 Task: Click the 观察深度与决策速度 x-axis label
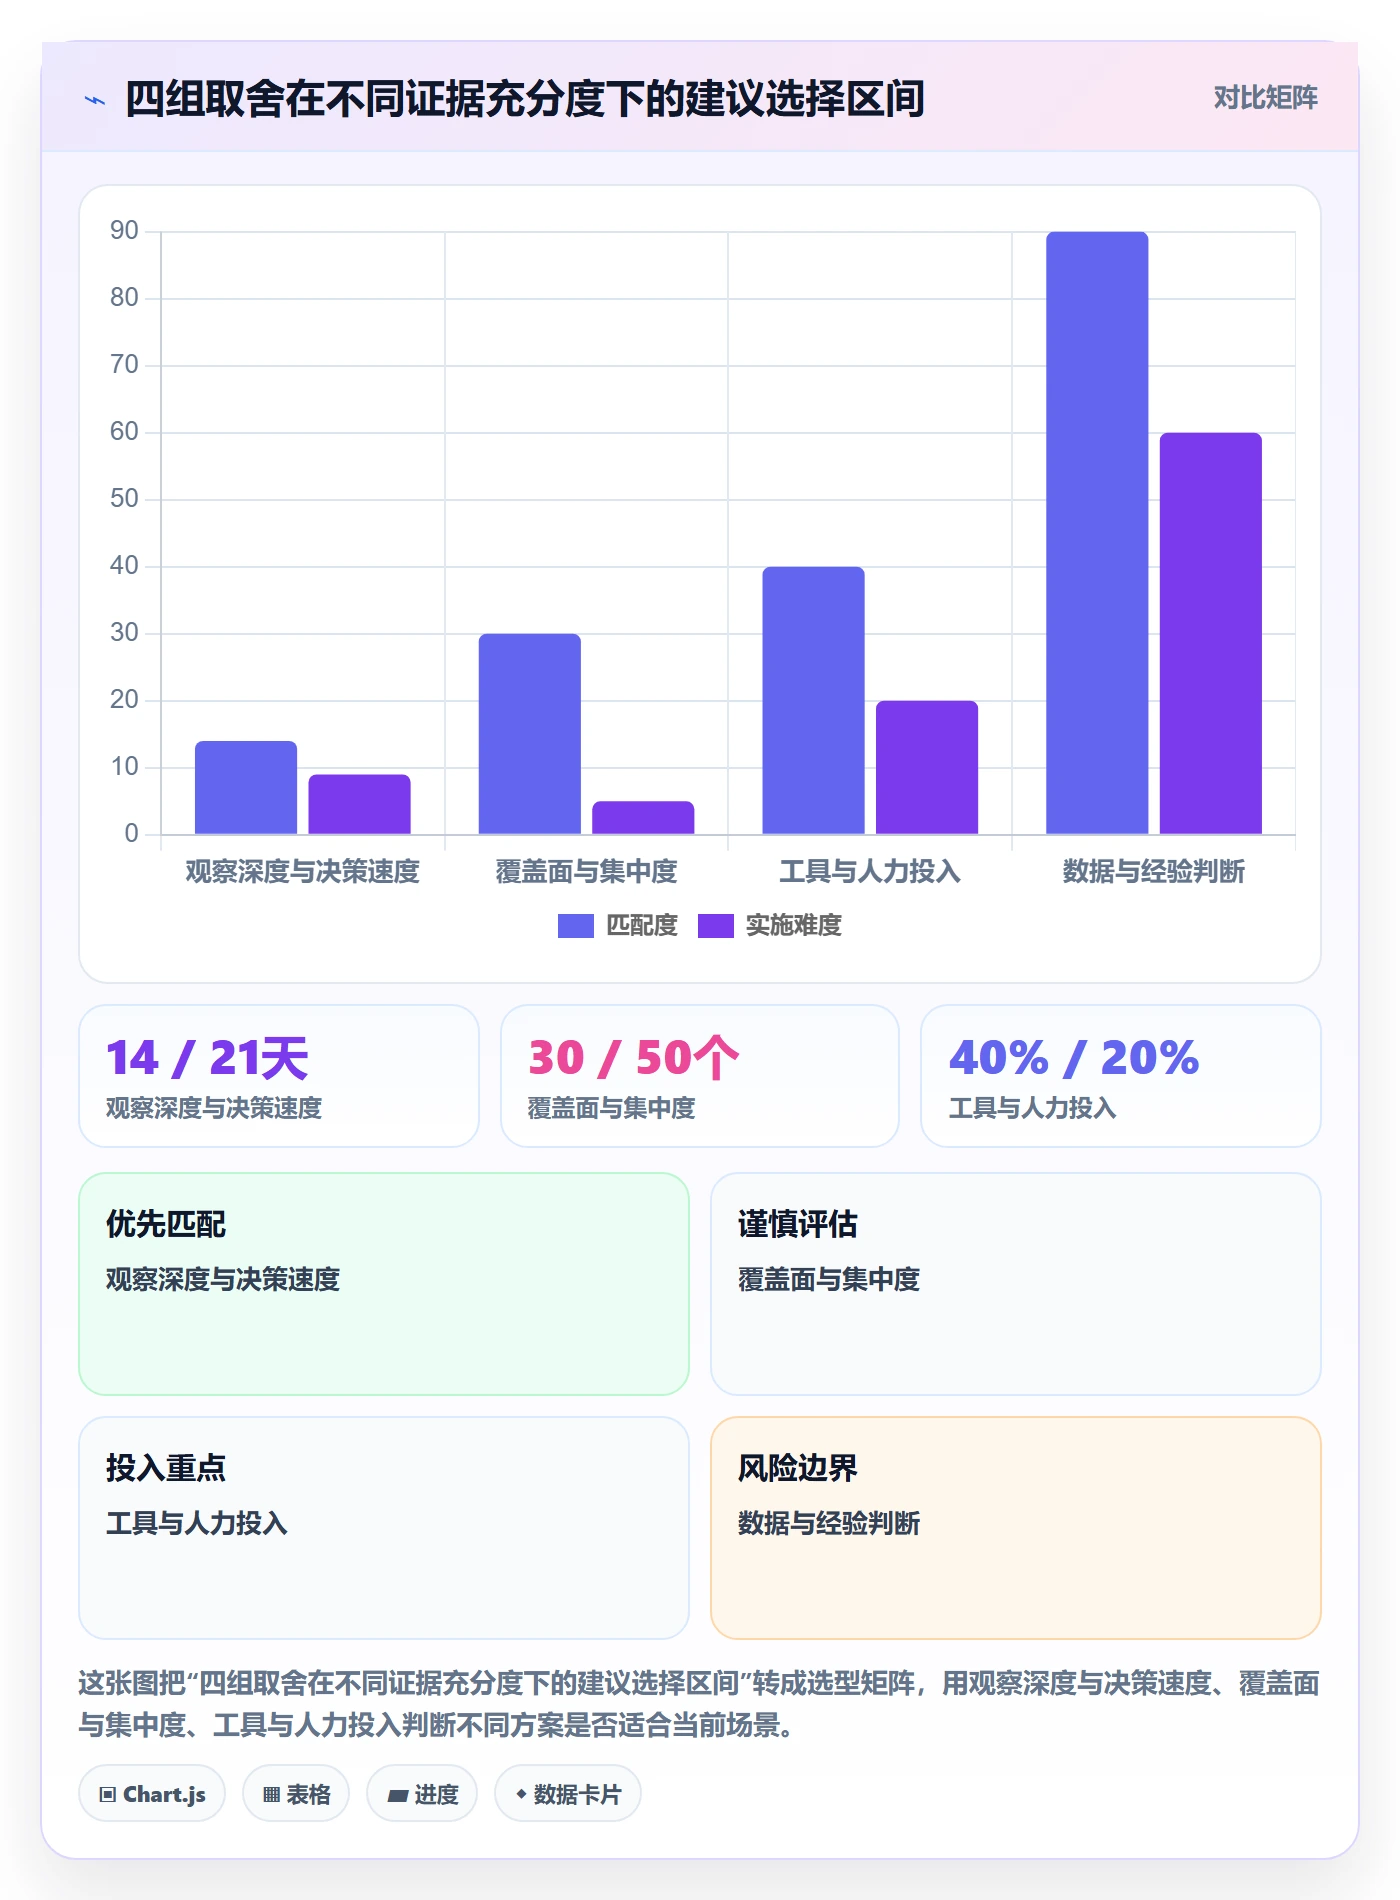[303, 872]
